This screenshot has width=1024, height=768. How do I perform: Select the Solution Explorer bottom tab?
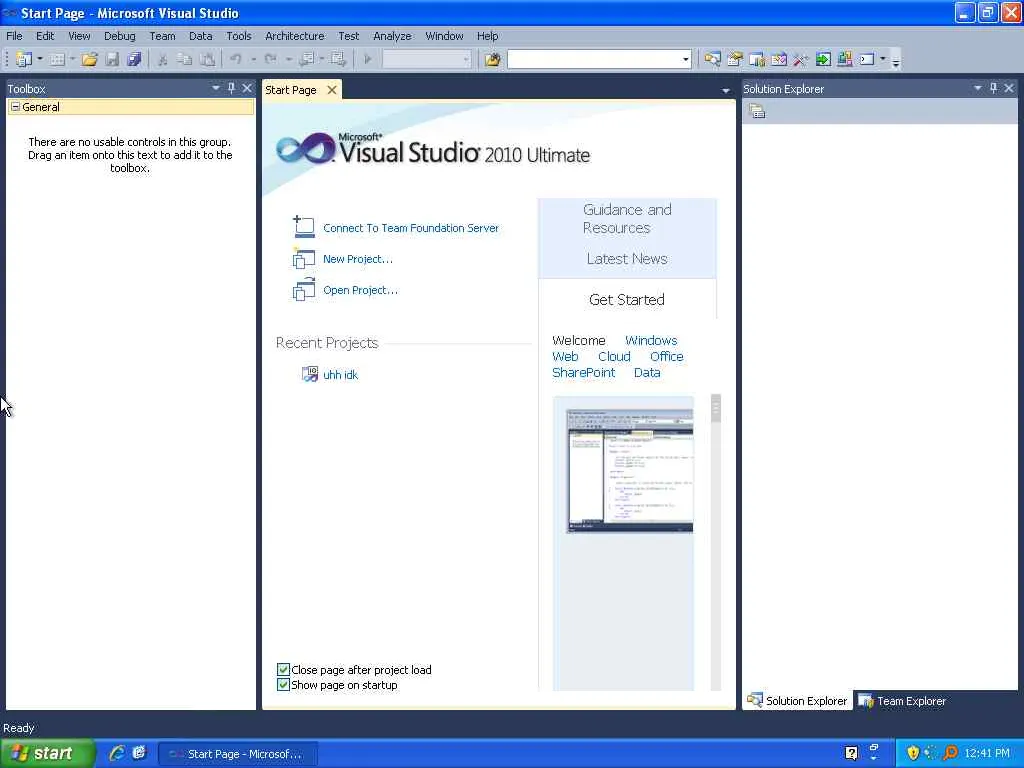797,701
